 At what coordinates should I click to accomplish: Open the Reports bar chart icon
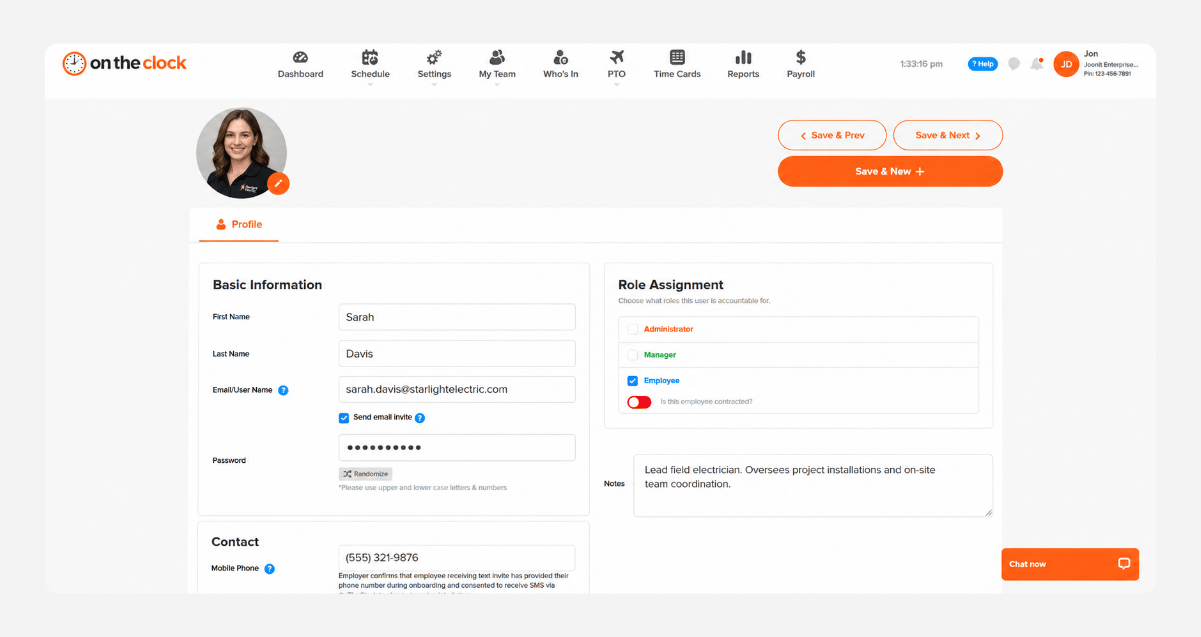pyautogui.click(x=743, y=57)
